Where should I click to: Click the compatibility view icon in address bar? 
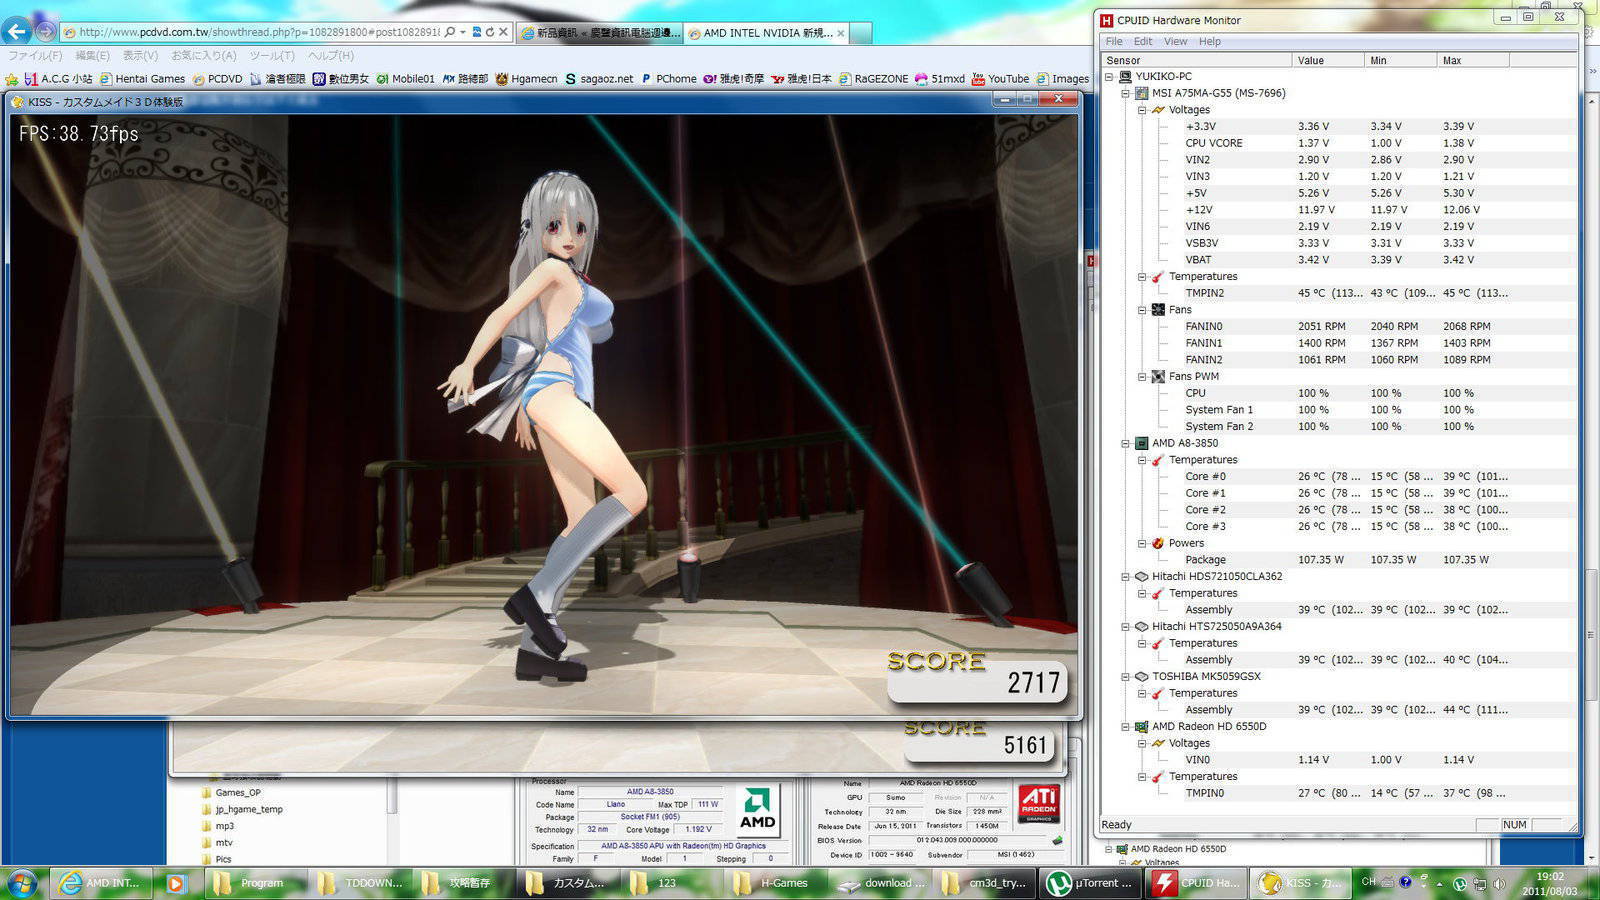pos(476,32)
